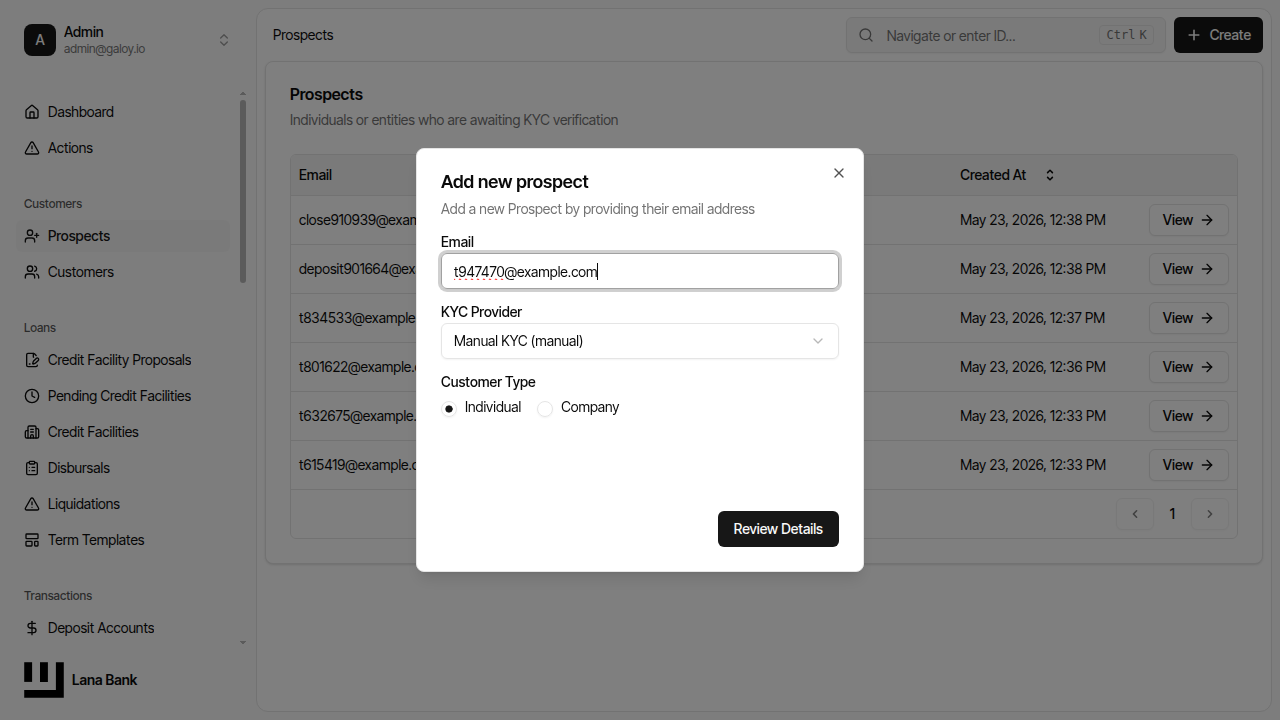Click page number 1 in pagination
The image size is (1280, 720).
[1173, 514]
